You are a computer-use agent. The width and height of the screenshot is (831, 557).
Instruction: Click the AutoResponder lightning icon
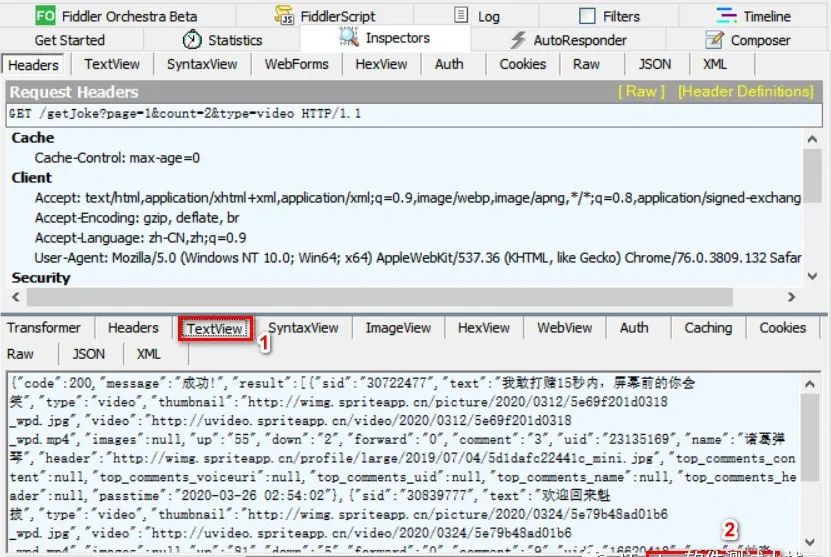click(518, 40)
